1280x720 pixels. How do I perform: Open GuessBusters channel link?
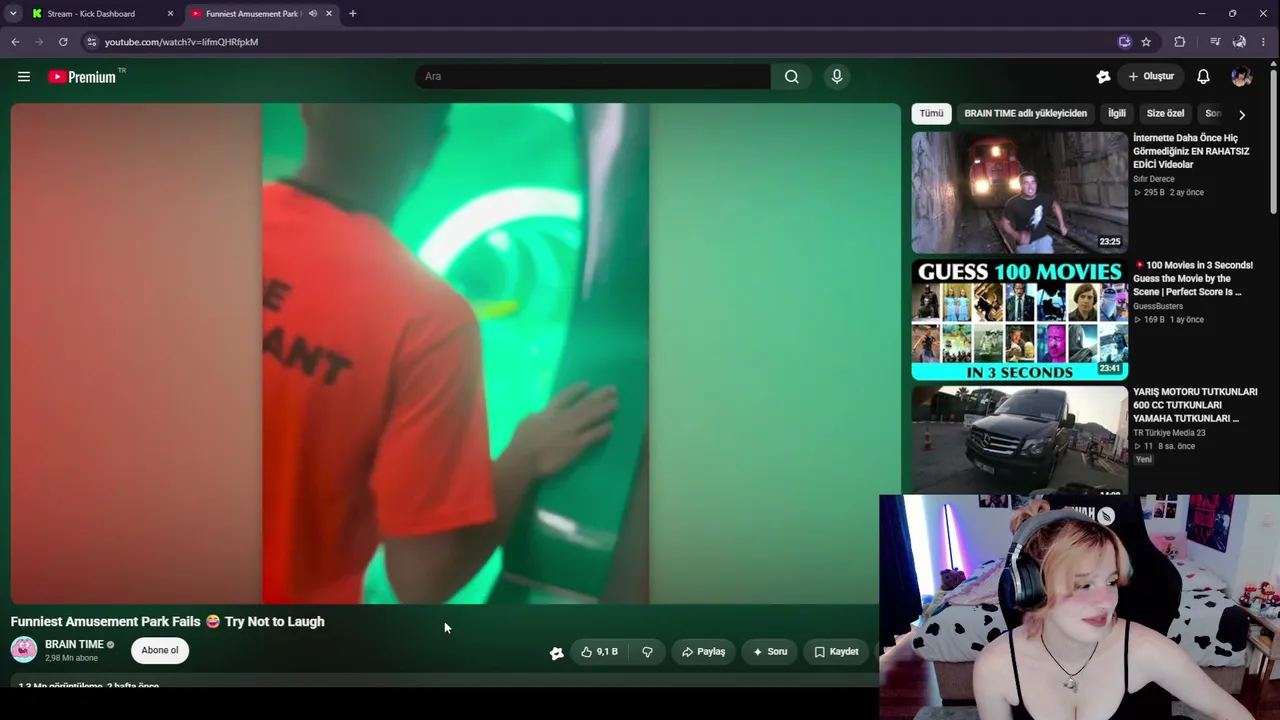(1158, 306)
